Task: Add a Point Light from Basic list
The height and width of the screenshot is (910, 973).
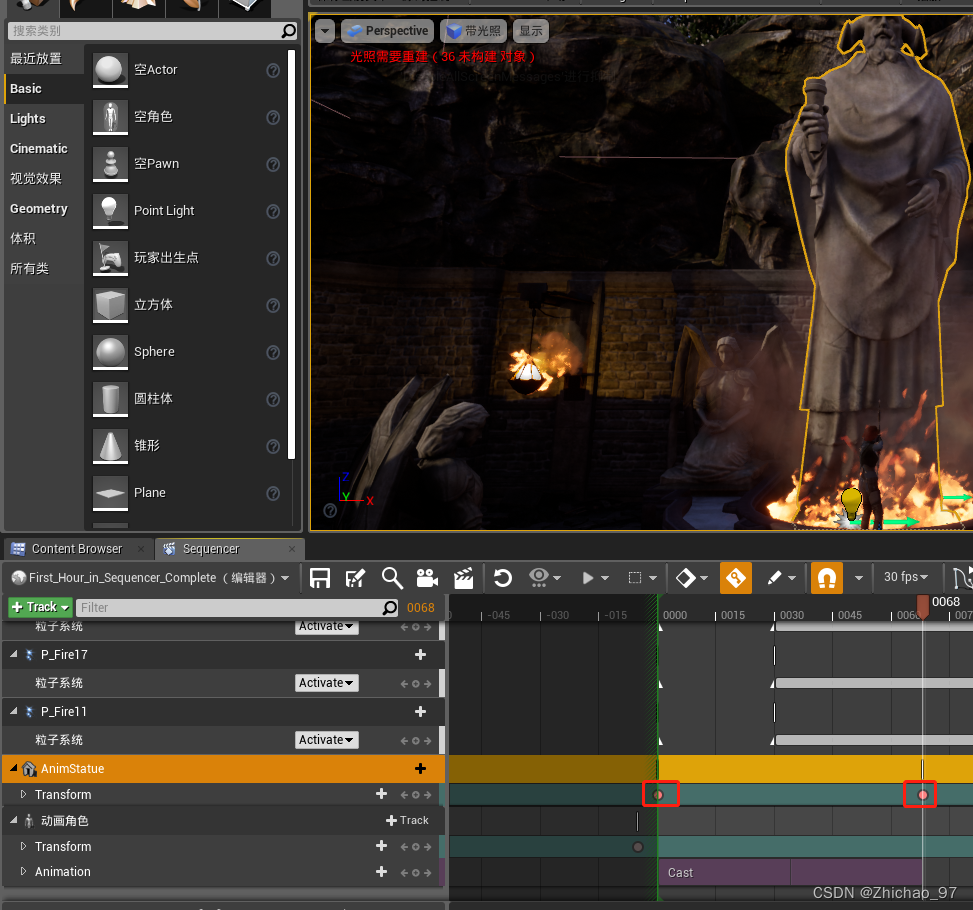Action: (164, 211)
